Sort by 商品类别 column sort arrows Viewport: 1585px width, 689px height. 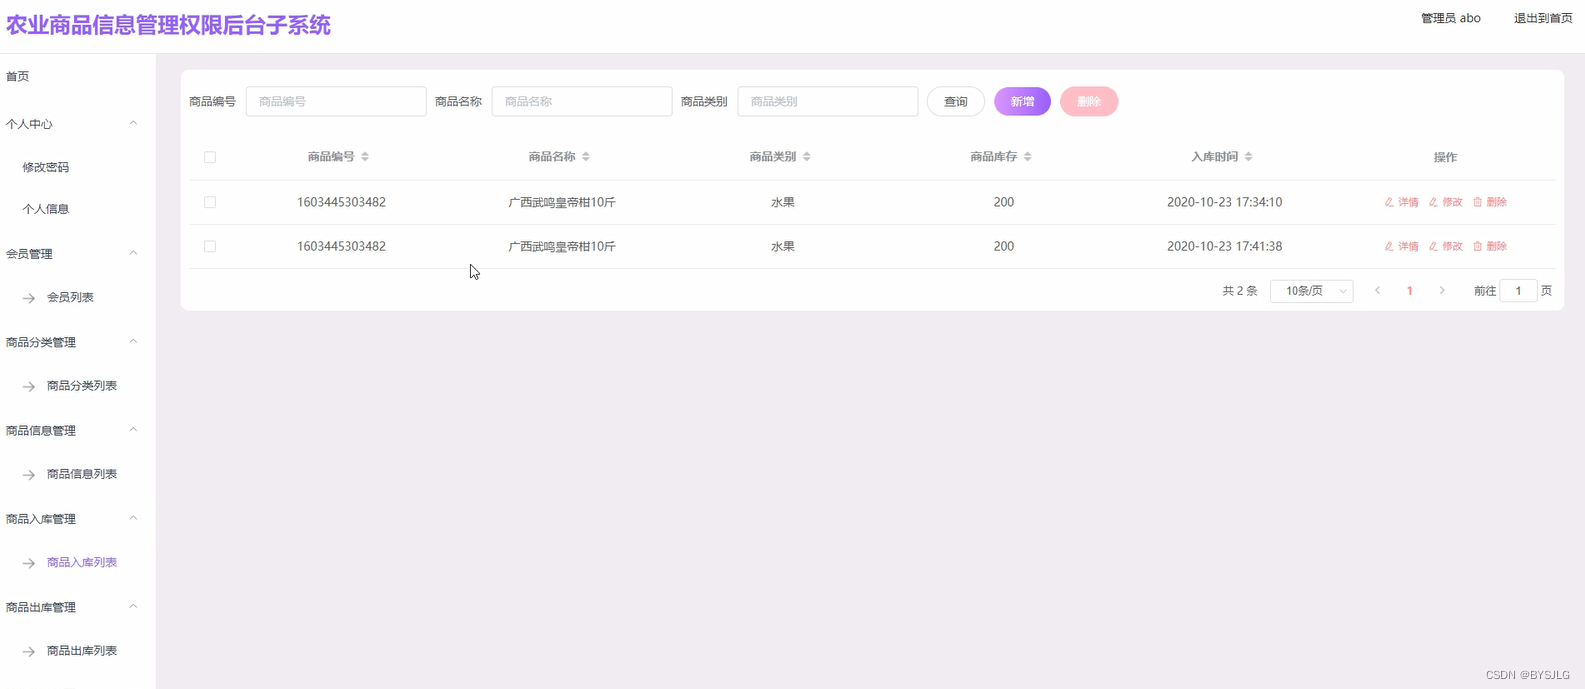pos(807,157)
